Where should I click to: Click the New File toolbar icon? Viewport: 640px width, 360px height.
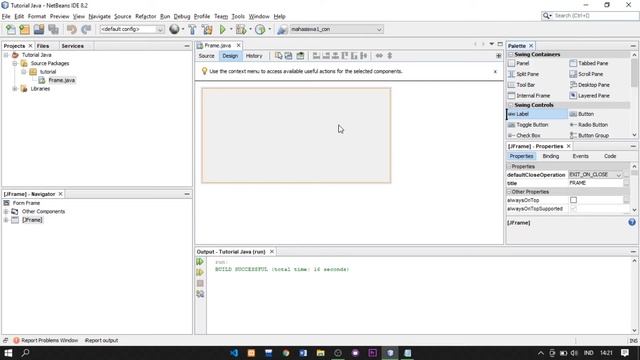click(x=11, y=29)
